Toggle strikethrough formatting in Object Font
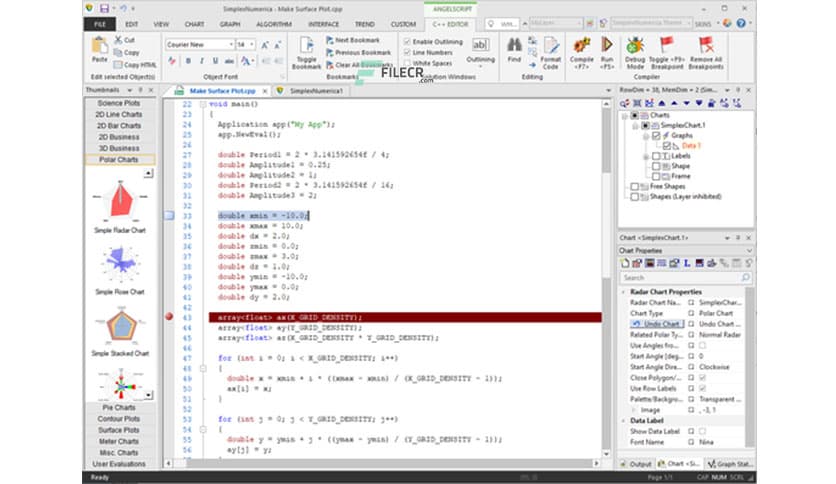This screenshot has width=836, height=484. (229, 61)
